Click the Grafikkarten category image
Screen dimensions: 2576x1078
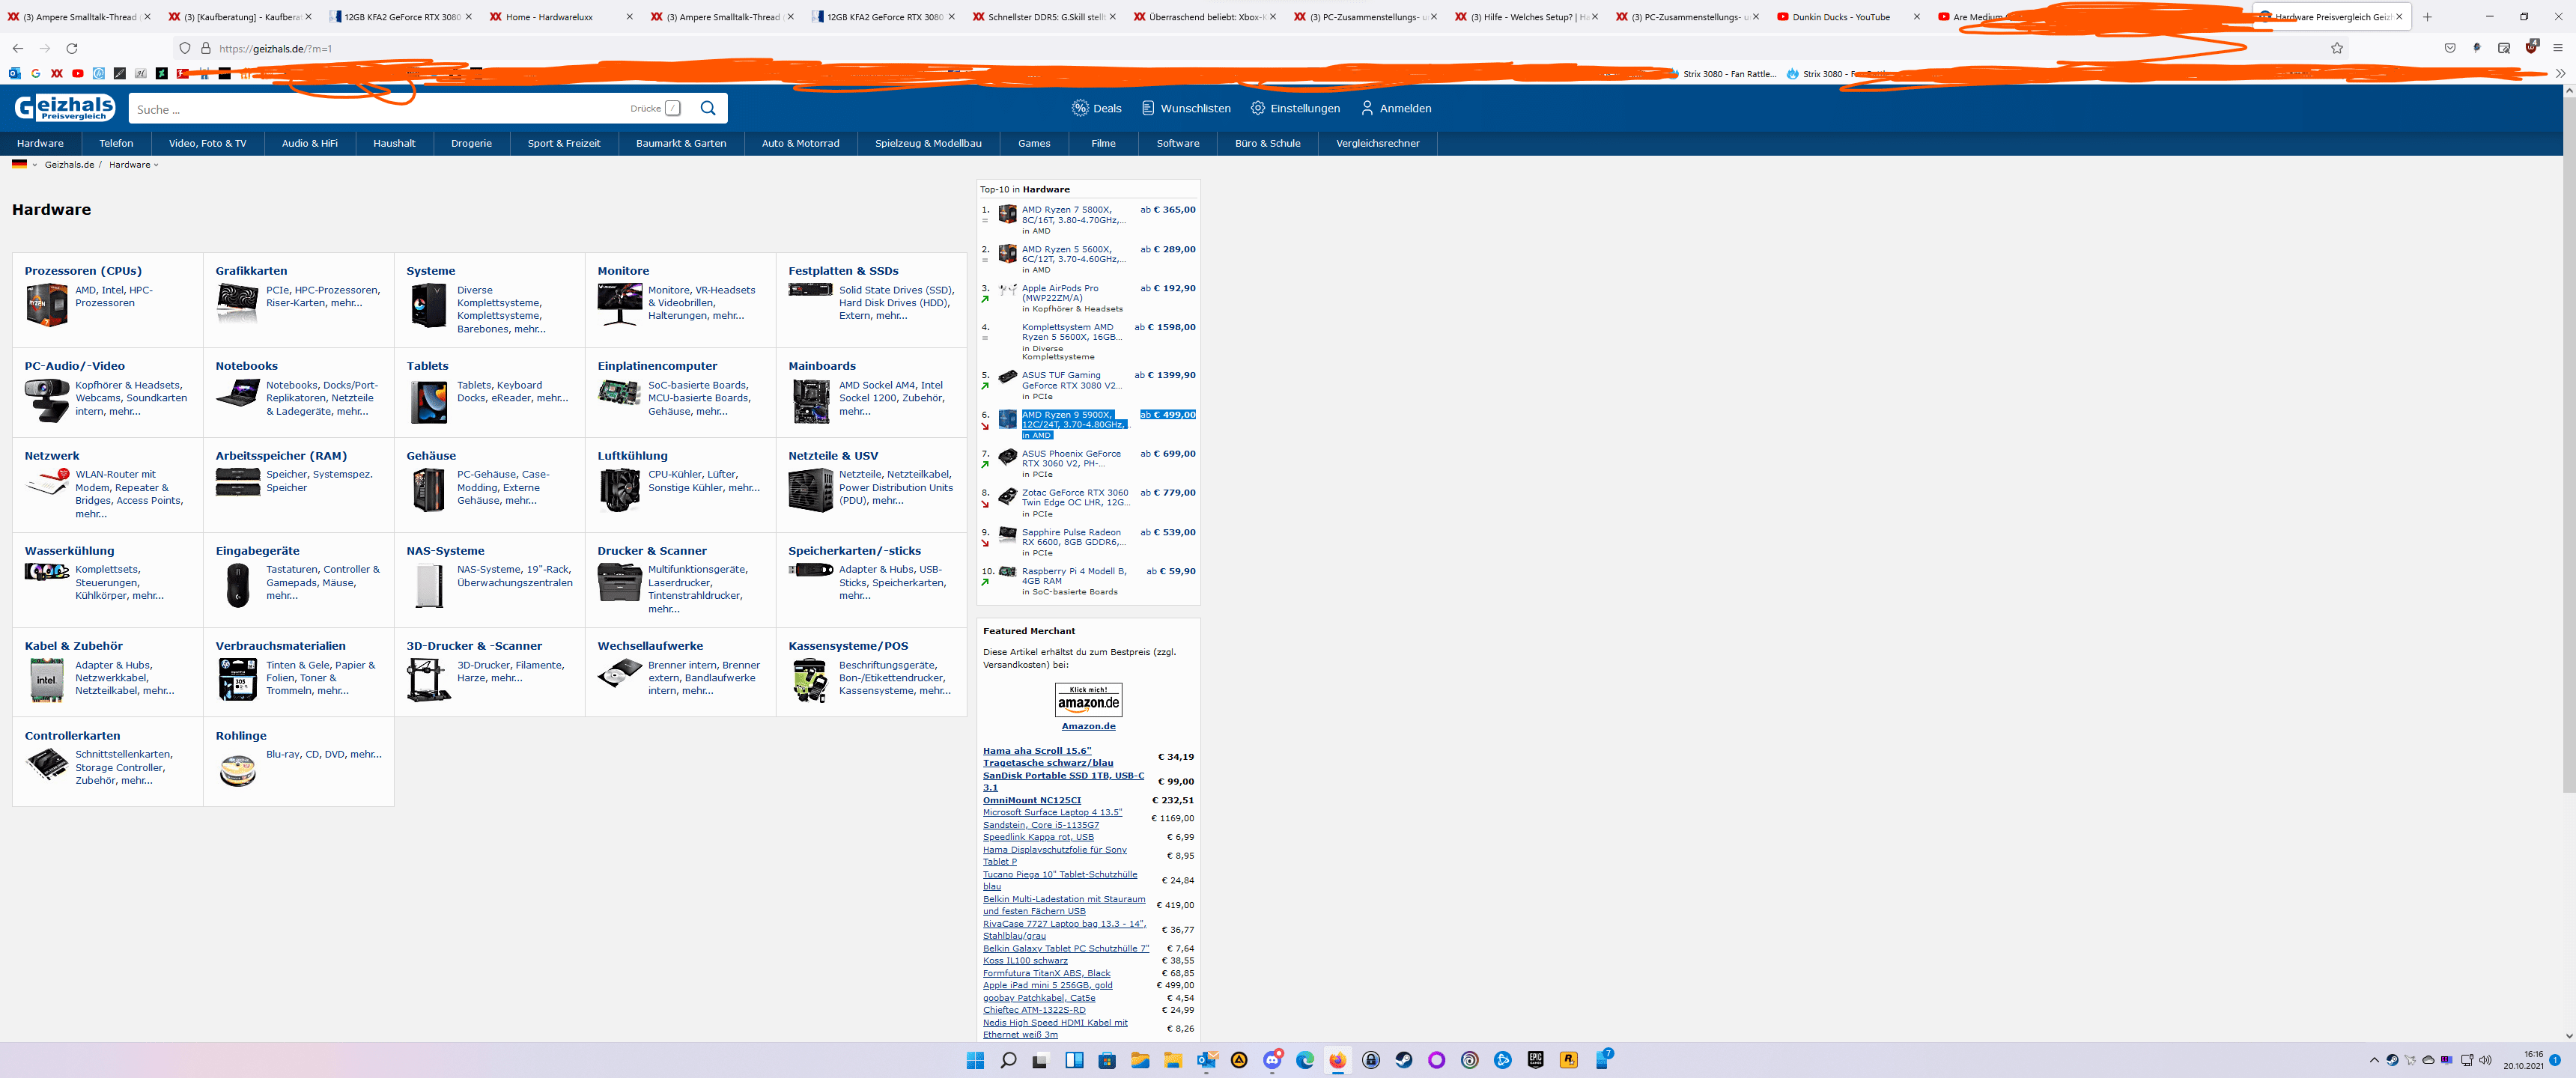tap(237, 303)
